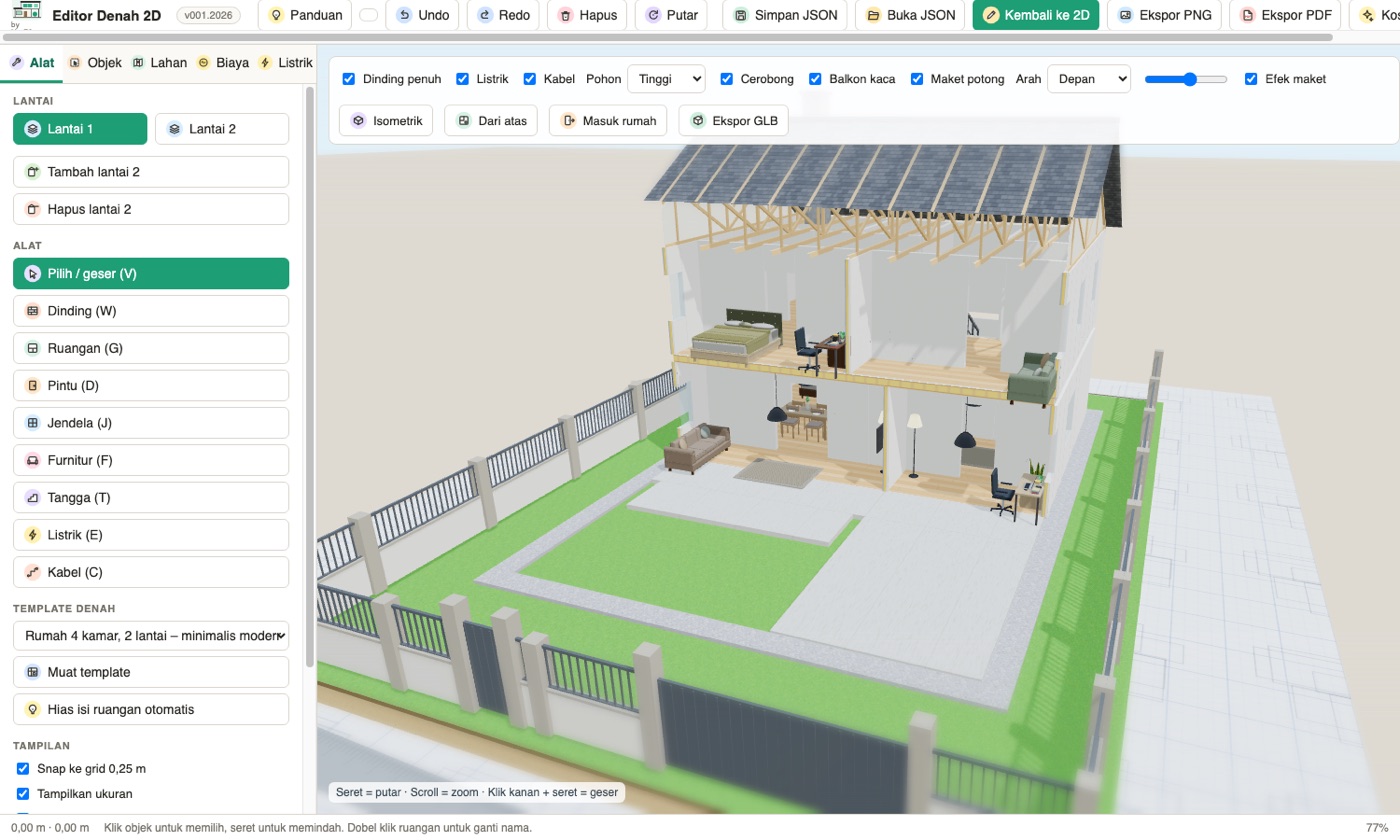Switch to the Objek tab
This screenshot has width=1400, height=840.
pos(95,62)
